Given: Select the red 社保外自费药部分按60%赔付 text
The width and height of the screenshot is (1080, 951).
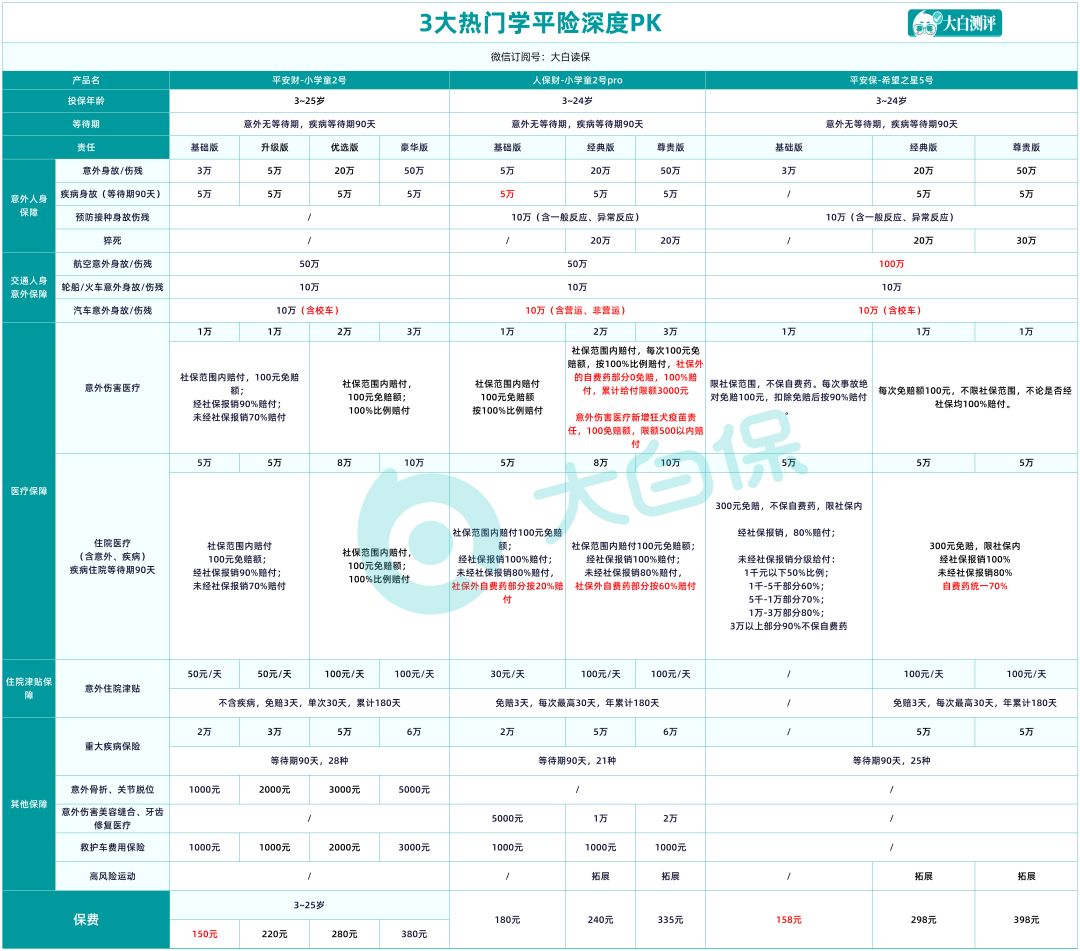Looking at the screenshot, I should pos(635,586).
